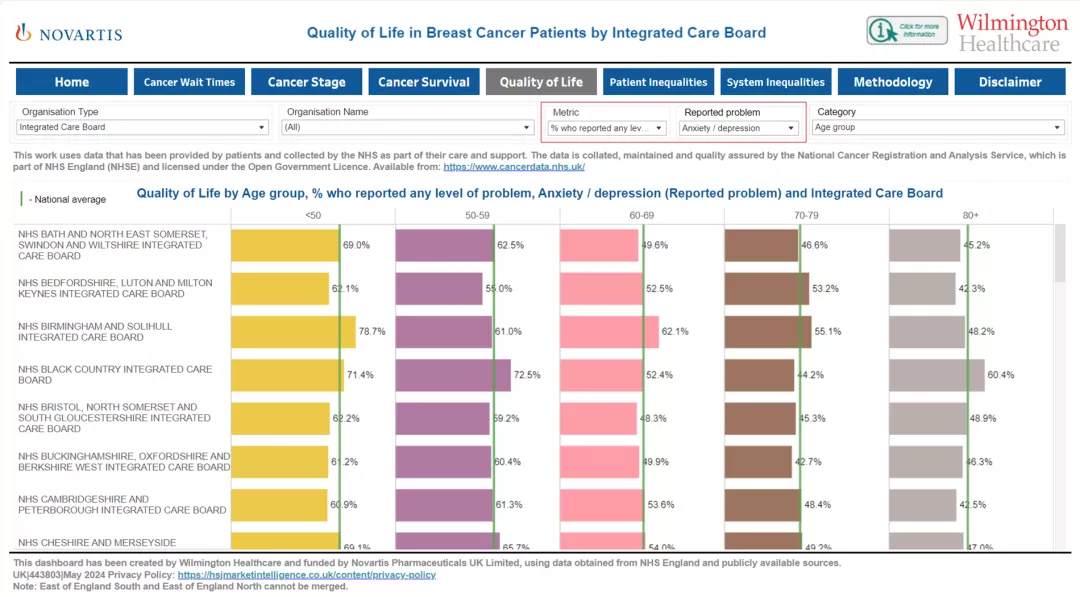Select the Cancer Stage tab
This screenshot has width=1080, height=597.
tap(306, 81)
